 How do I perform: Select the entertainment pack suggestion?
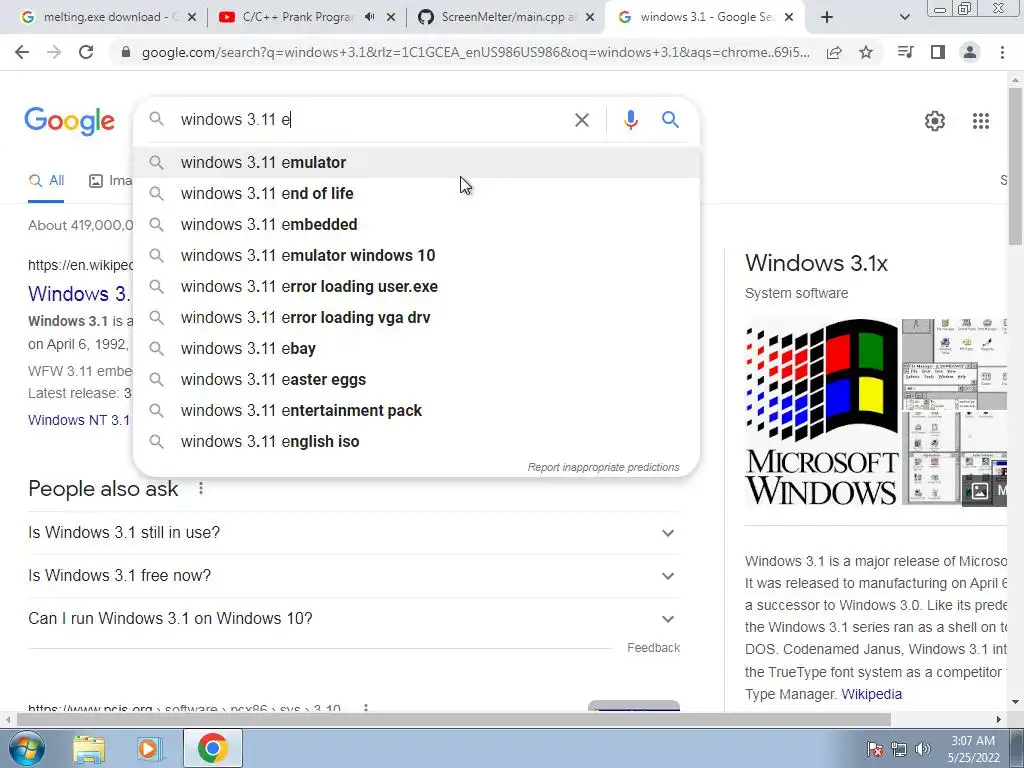coord(416,411)
